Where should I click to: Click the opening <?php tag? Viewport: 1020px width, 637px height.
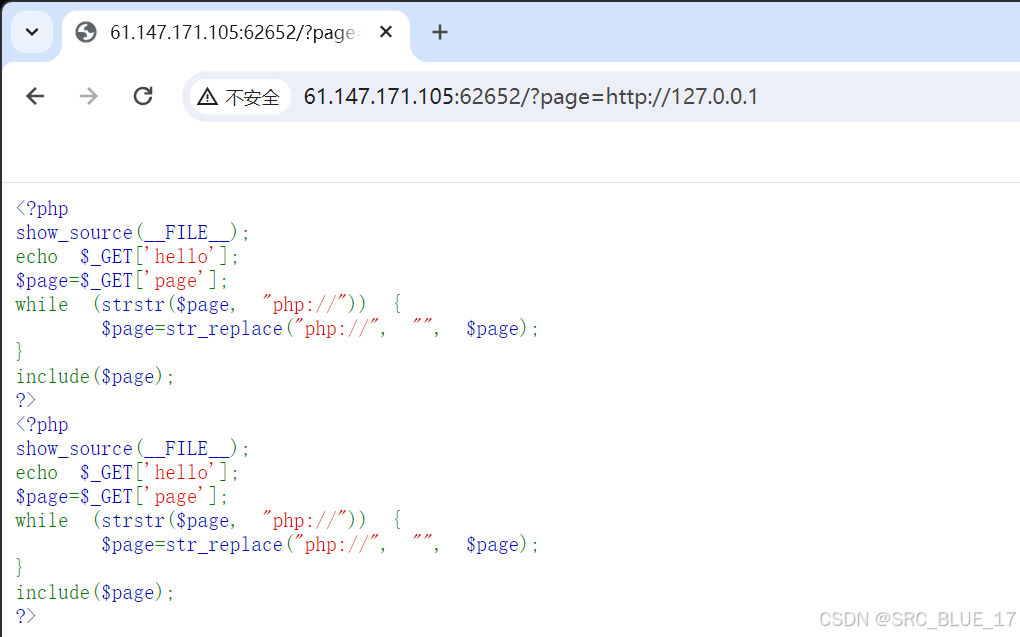[x=41, y=208]
